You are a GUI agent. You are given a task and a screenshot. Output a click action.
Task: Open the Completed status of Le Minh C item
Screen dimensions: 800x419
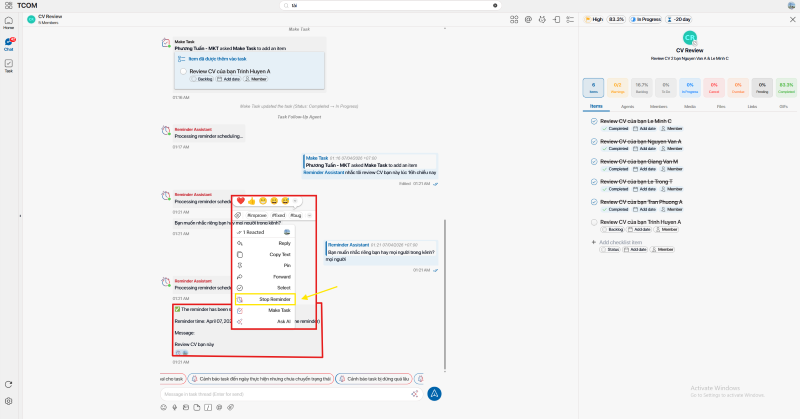[615, 129]
